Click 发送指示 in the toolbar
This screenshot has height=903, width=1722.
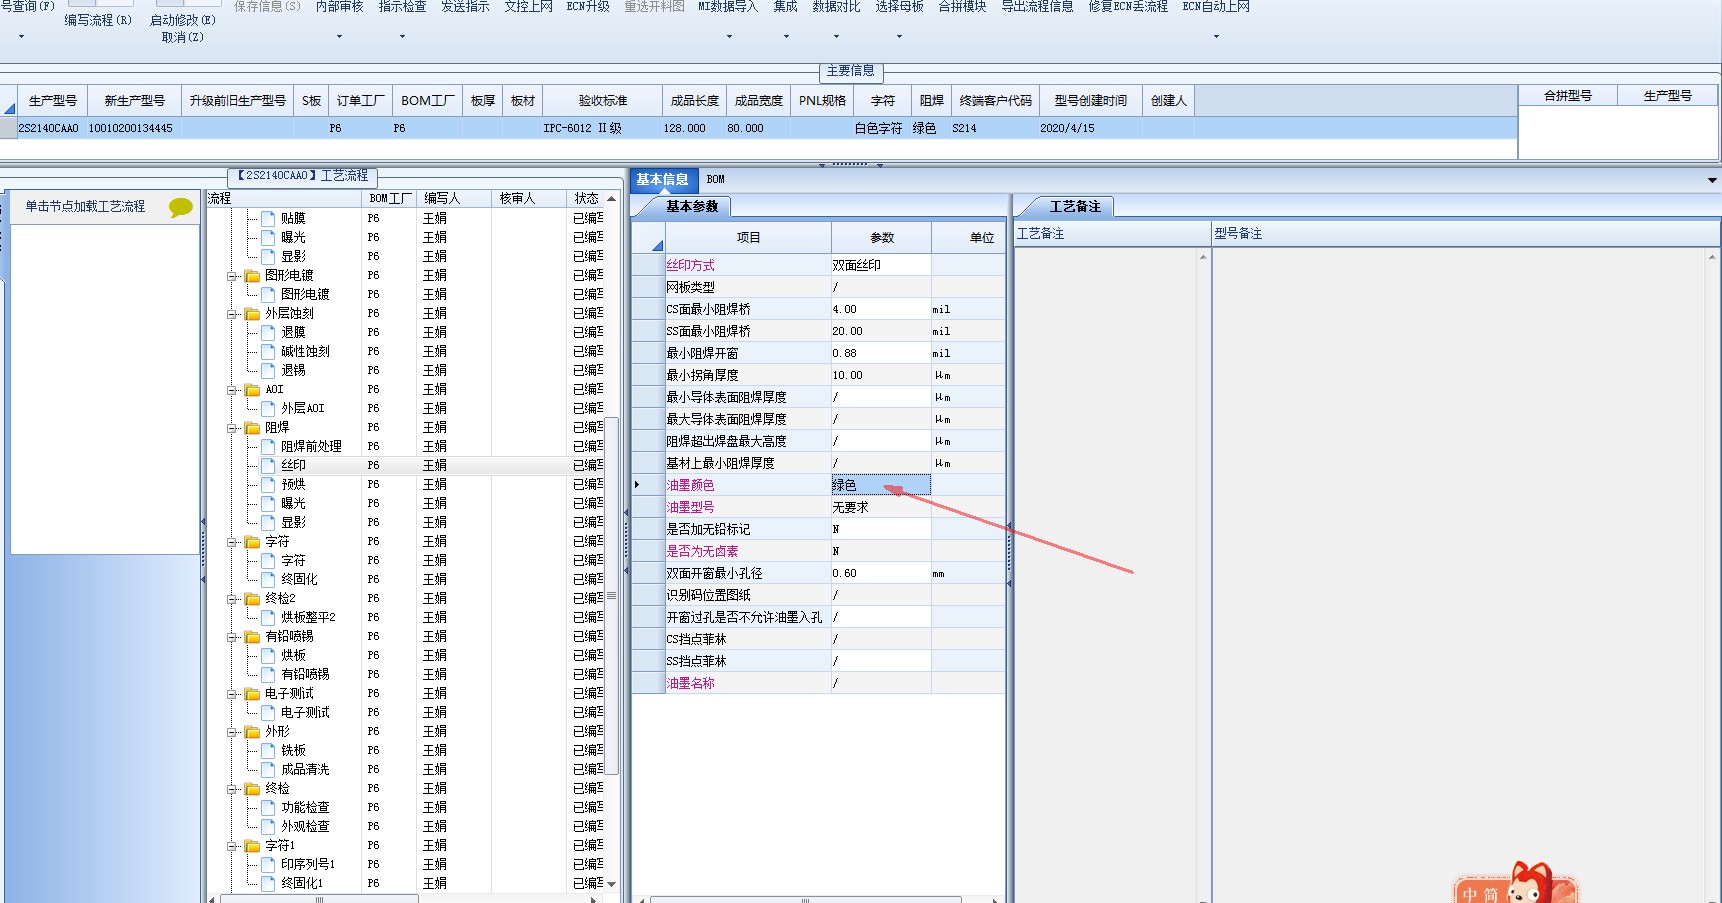465,7
